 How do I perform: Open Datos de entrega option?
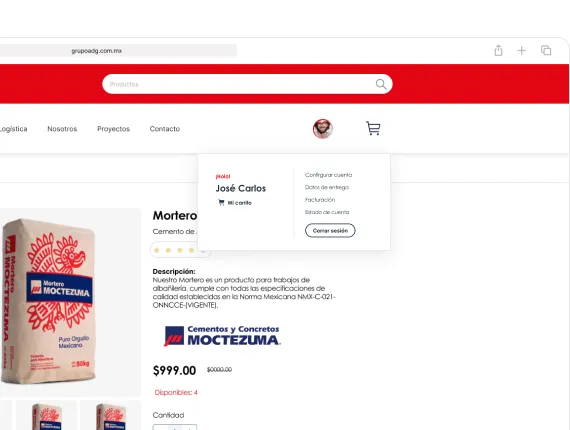tap(326, 187)
